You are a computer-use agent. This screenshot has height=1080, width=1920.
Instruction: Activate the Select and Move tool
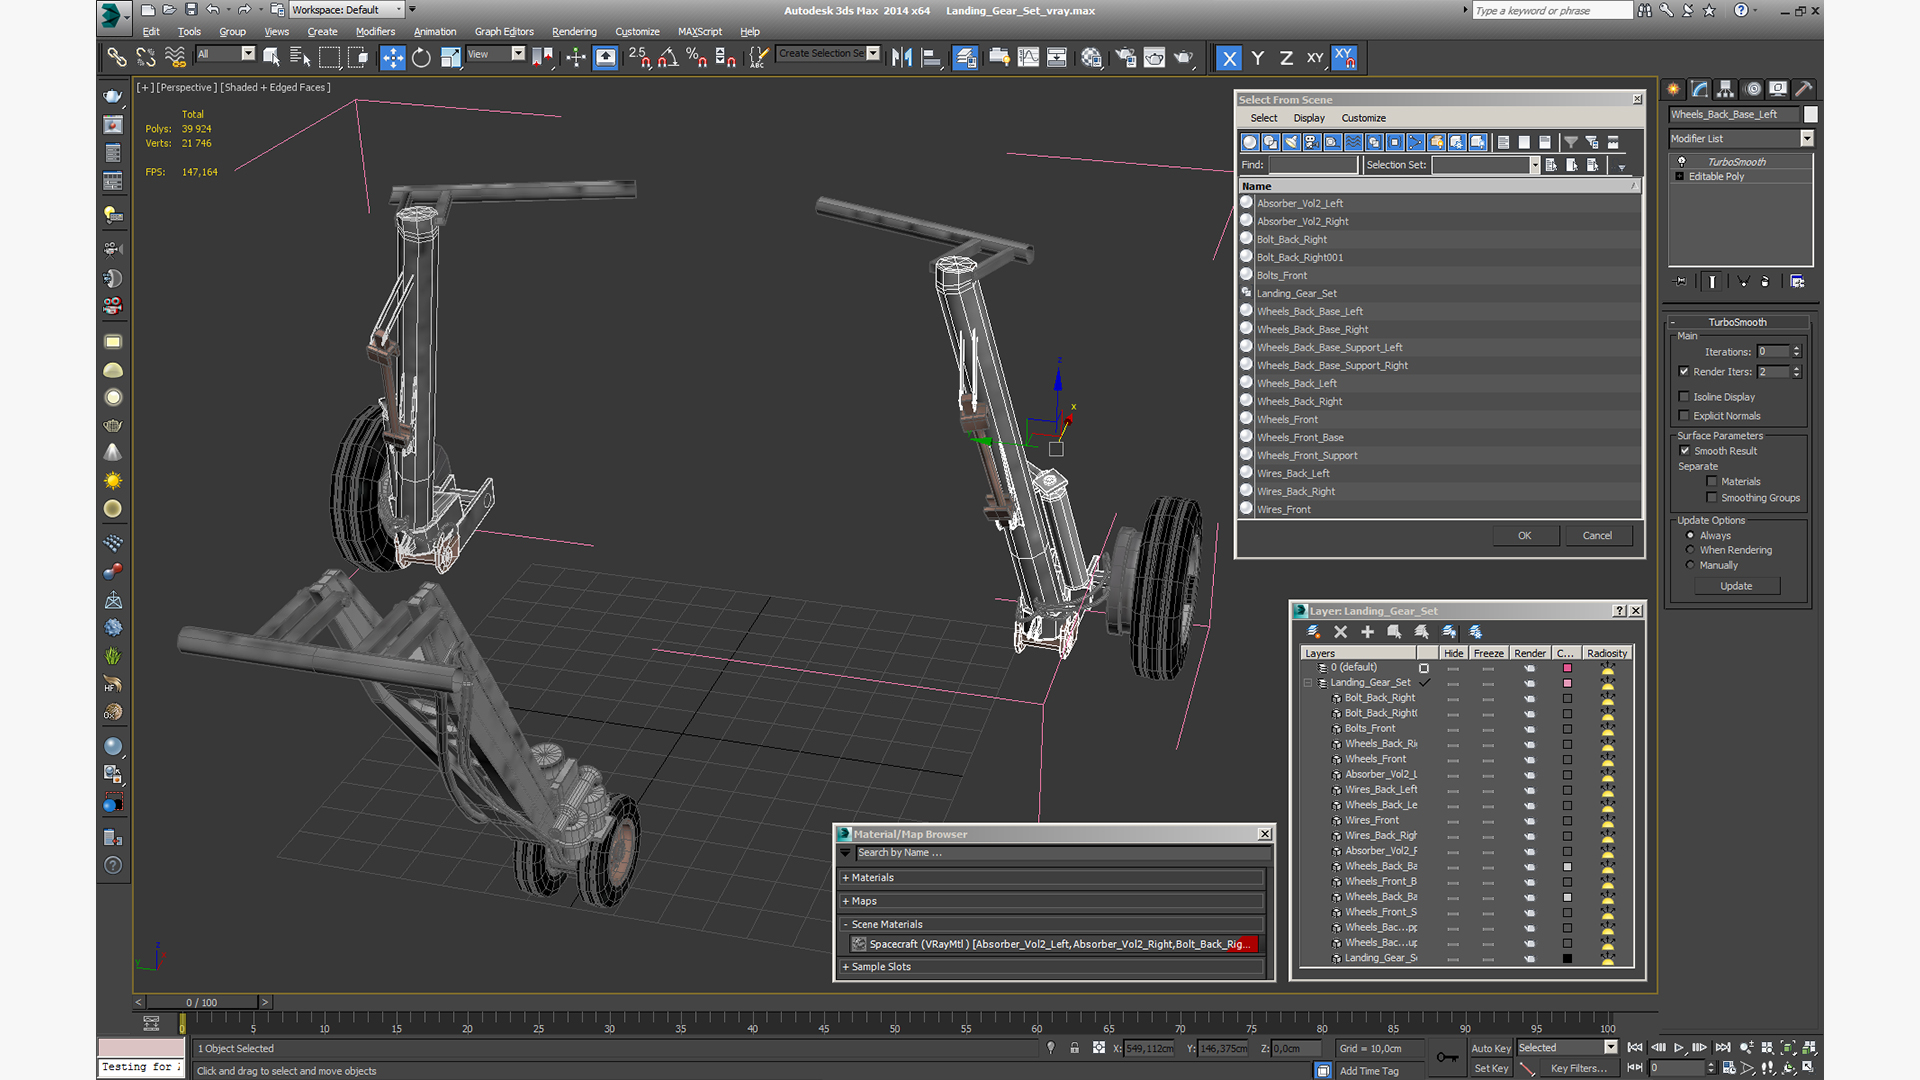(393, 57)
